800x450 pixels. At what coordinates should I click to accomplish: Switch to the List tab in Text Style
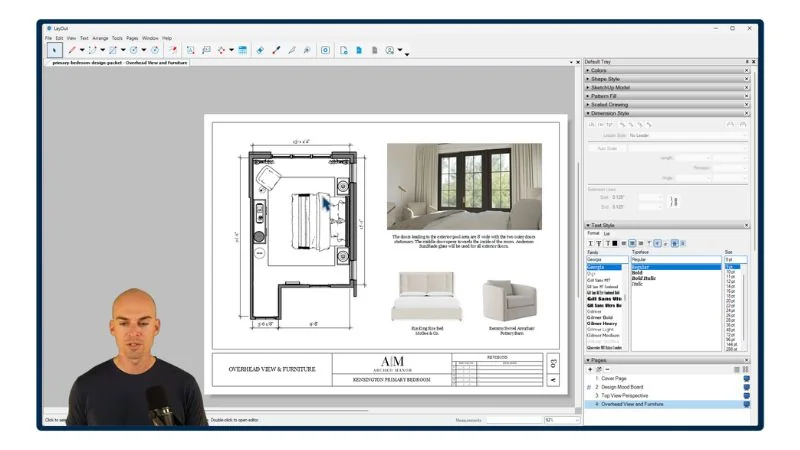coord(607,234)
